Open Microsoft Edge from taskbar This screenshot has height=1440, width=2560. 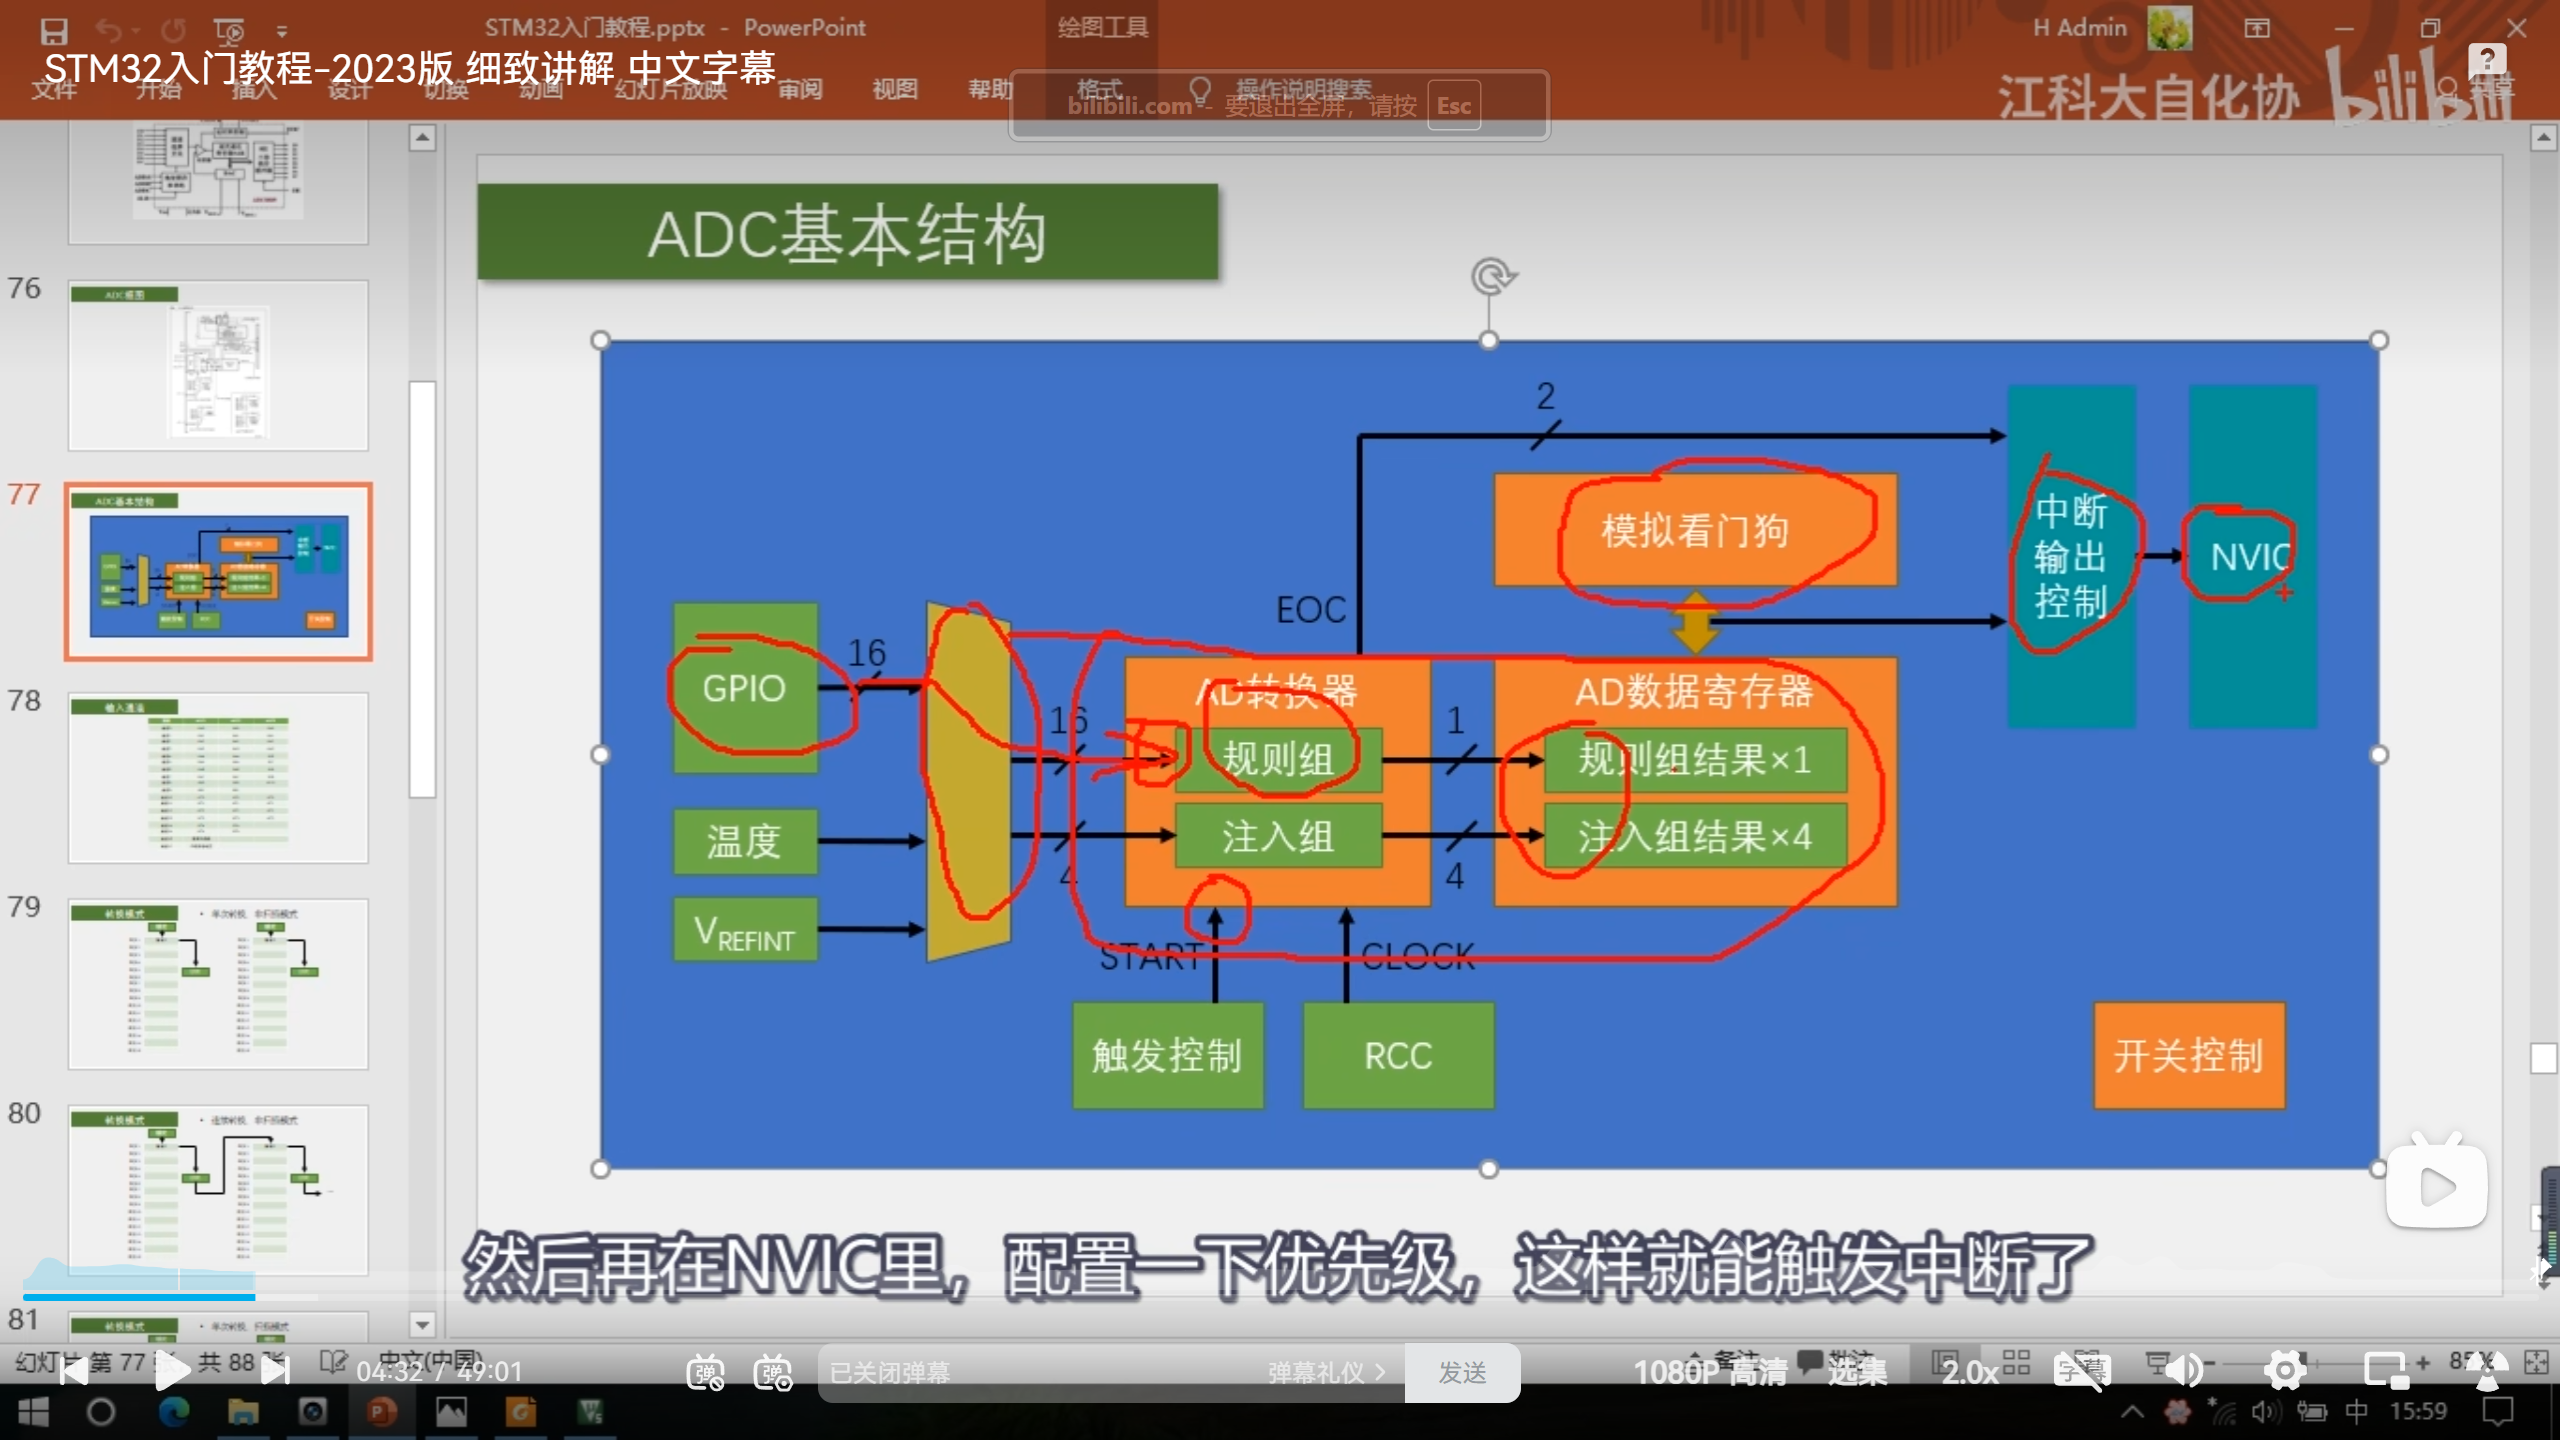(x=173, y=1412)
